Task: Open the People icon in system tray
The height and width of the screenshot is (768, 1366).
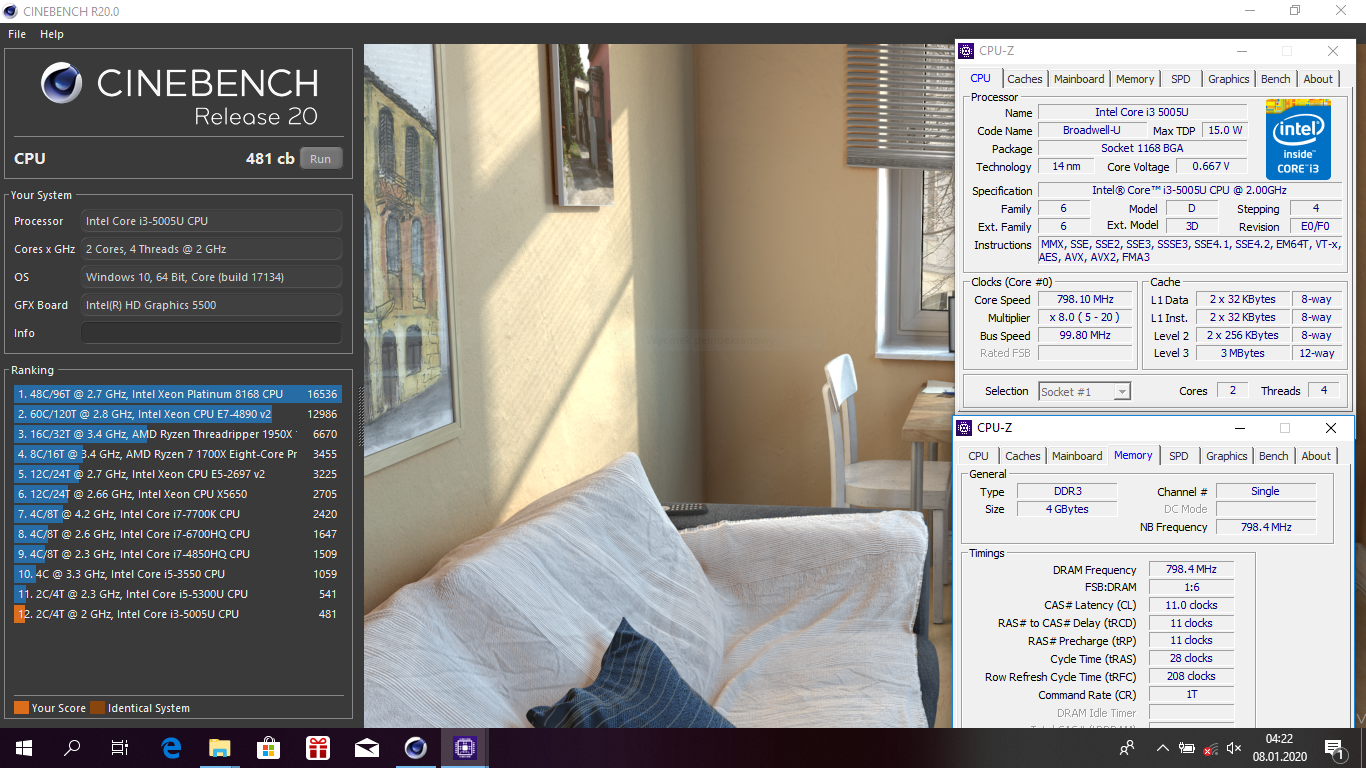Action: click(x=1127, y=747)
